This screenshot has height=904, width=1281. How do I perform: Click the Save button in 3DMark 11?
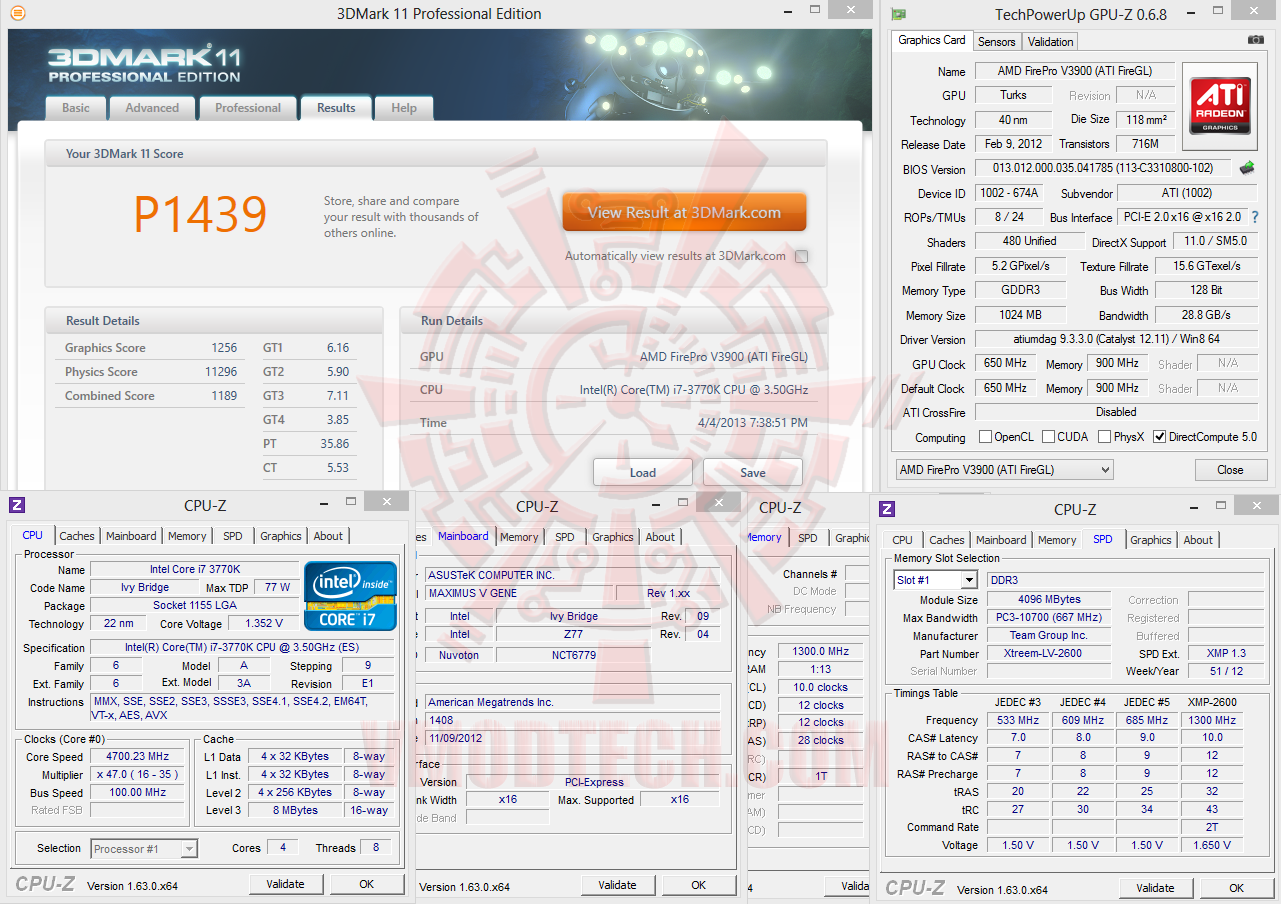[x=753, y=472]
